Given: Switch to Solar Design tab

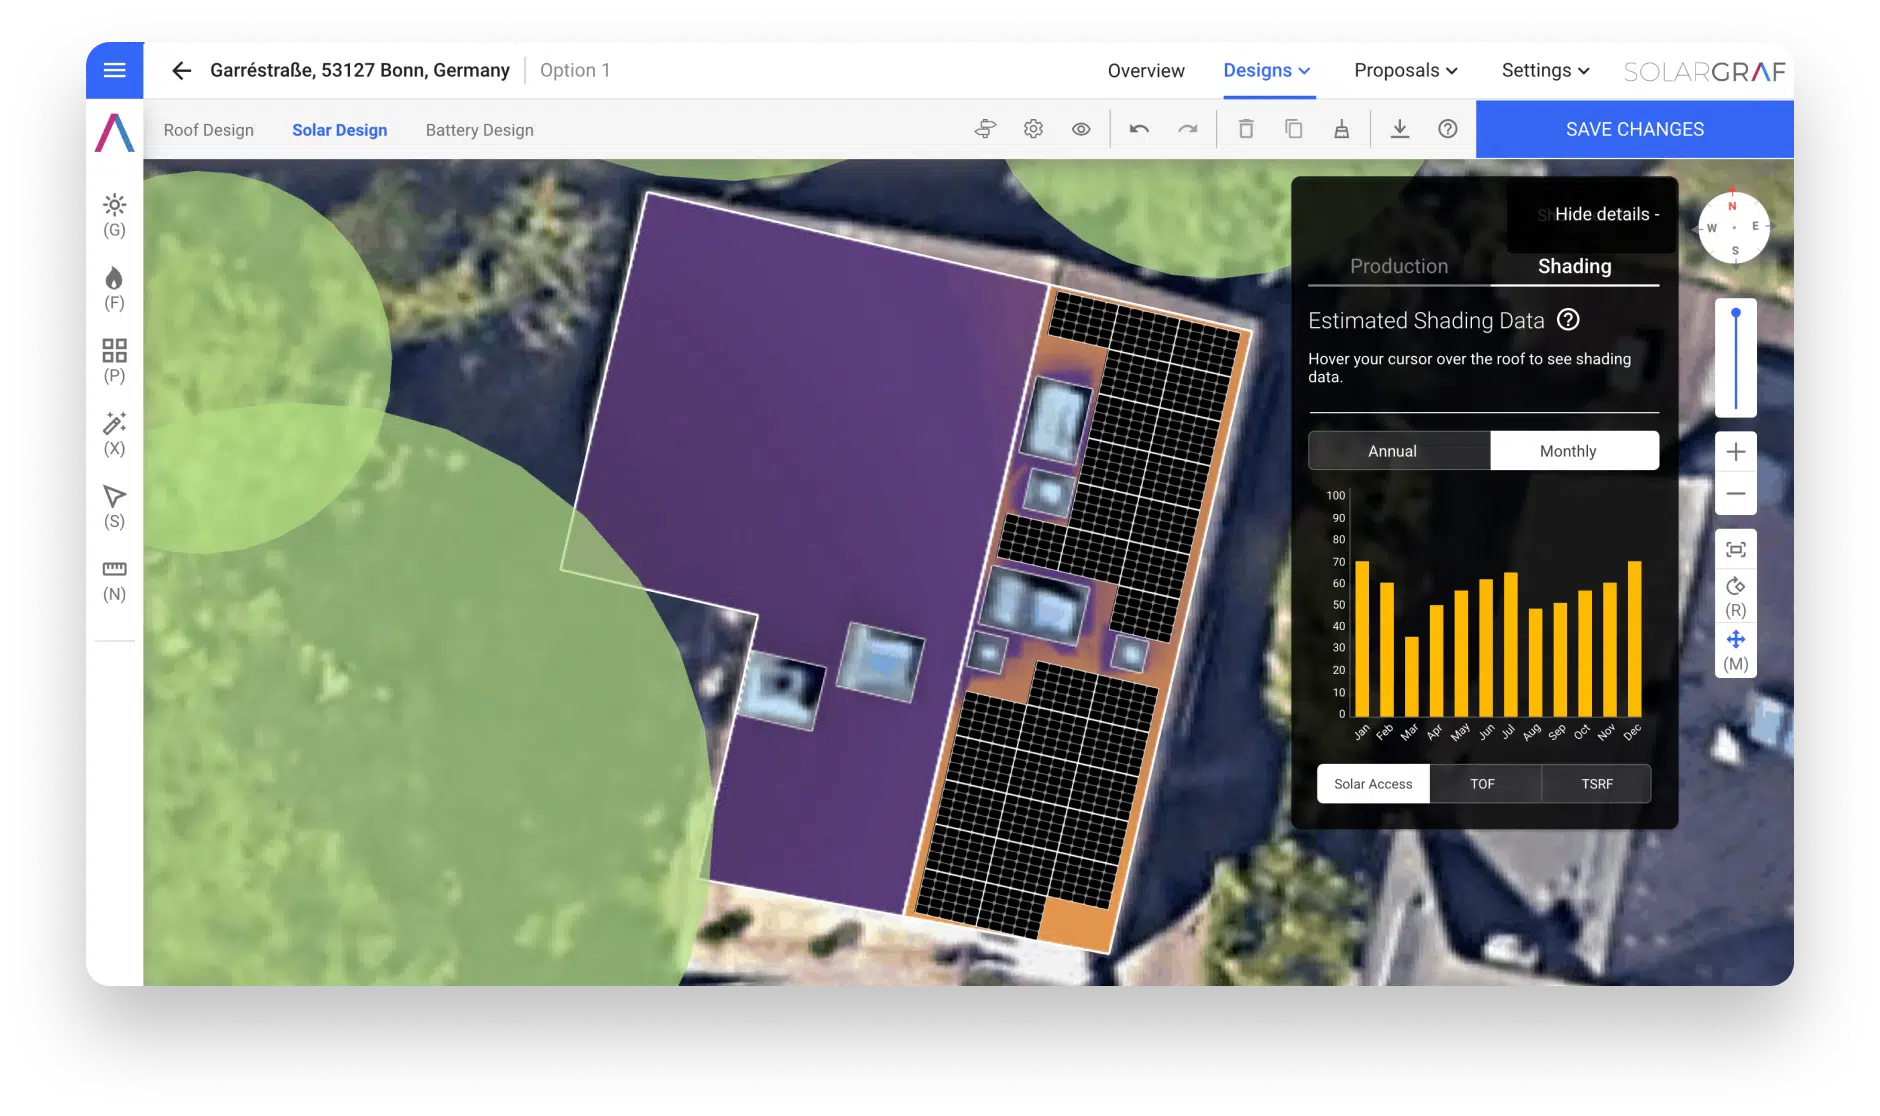Looking at the screenshot, I should click(x=340, y=130).
